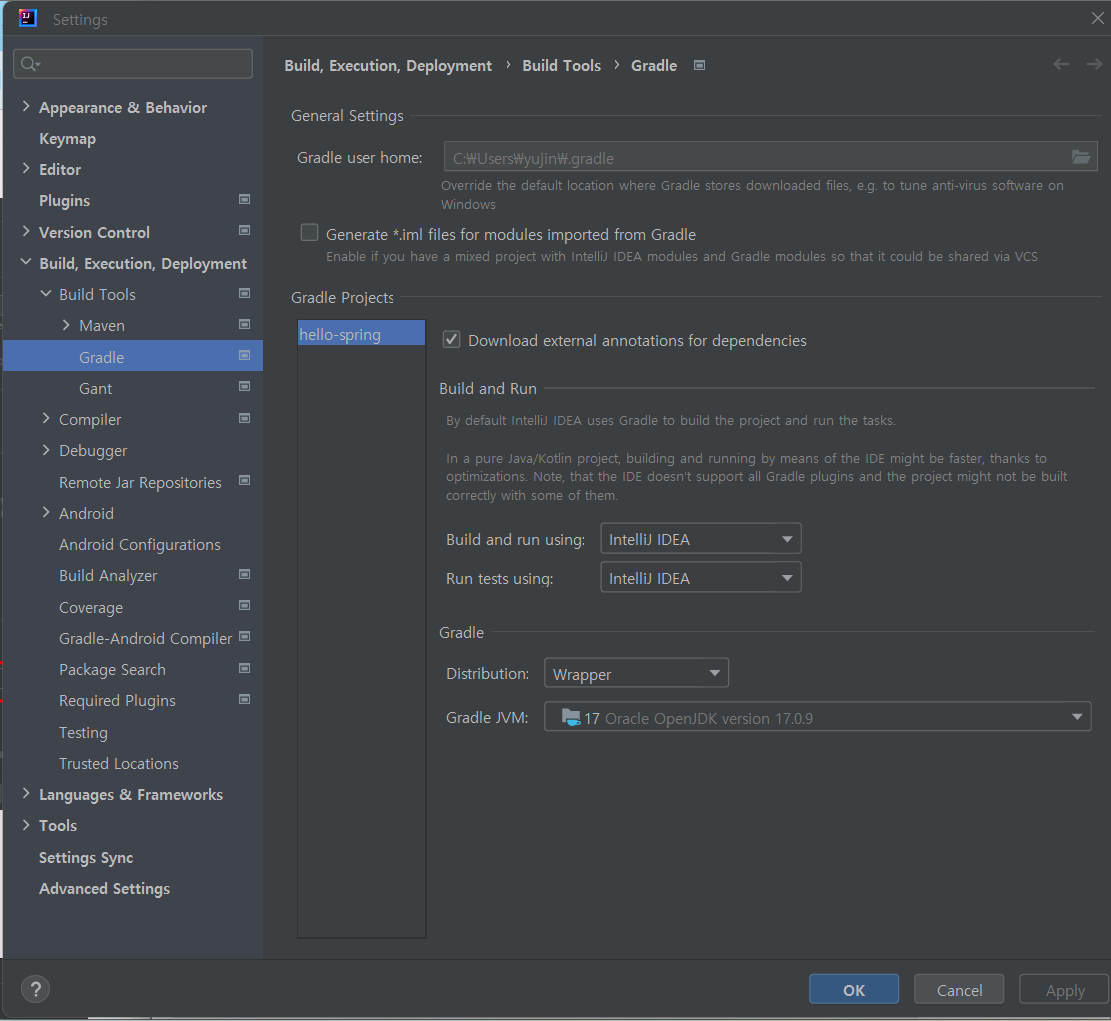Click the project-level icon next to Gradle breadcrumb
1111x1021 pixels.
click(699, 65)
